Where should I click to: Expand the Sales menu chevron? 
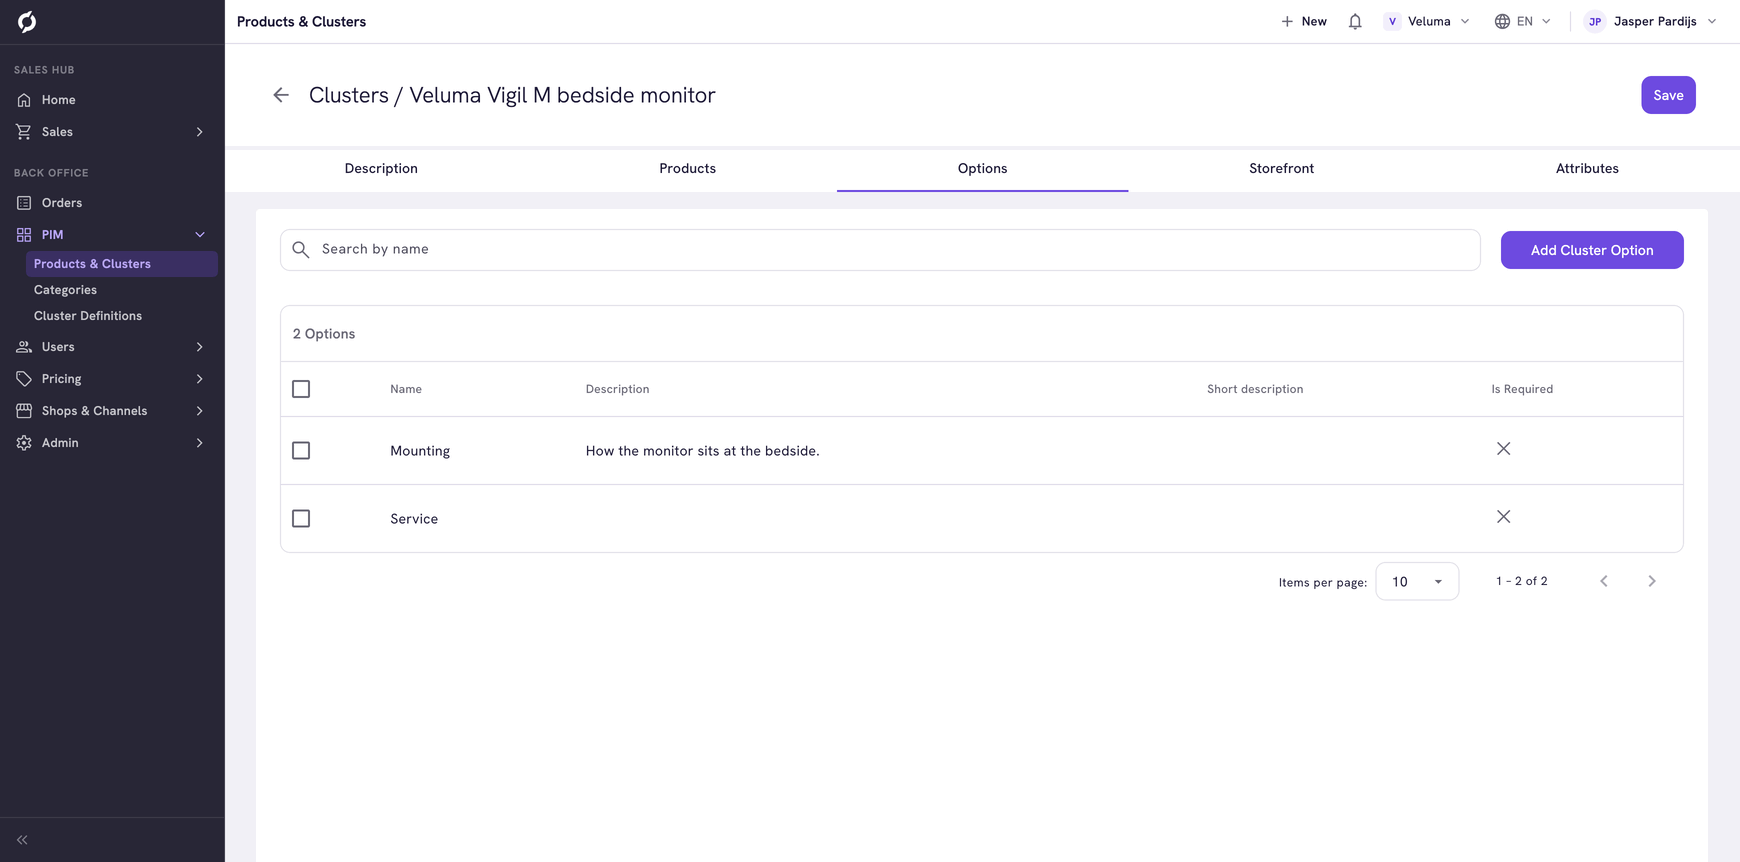200,132
